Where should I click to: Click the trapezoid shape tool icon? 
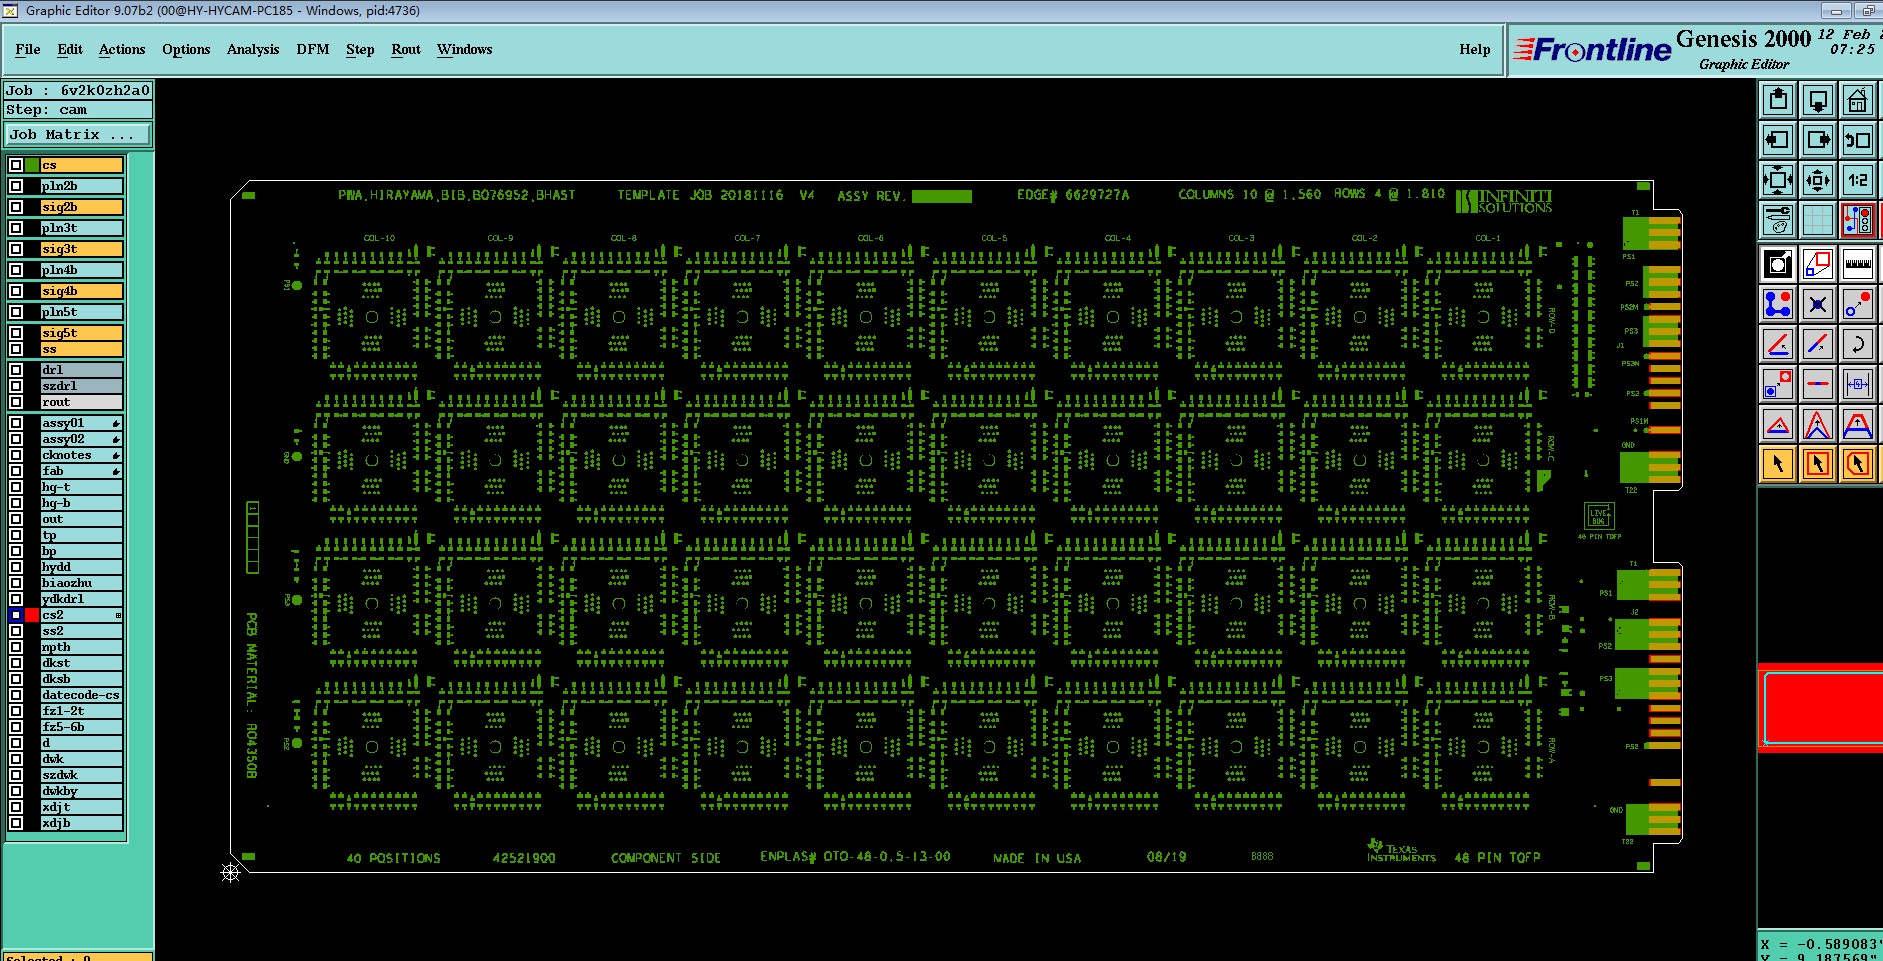point(1858,424)
